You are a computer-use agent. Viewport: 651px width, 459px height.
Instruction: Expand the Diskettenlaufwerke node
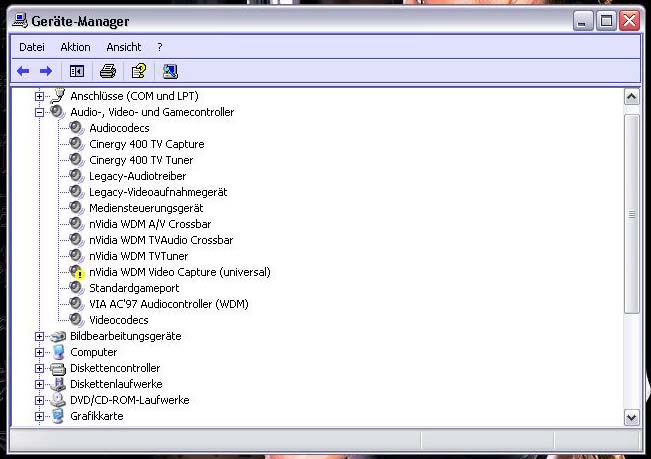pyautogui.click(x=39, y=384)
